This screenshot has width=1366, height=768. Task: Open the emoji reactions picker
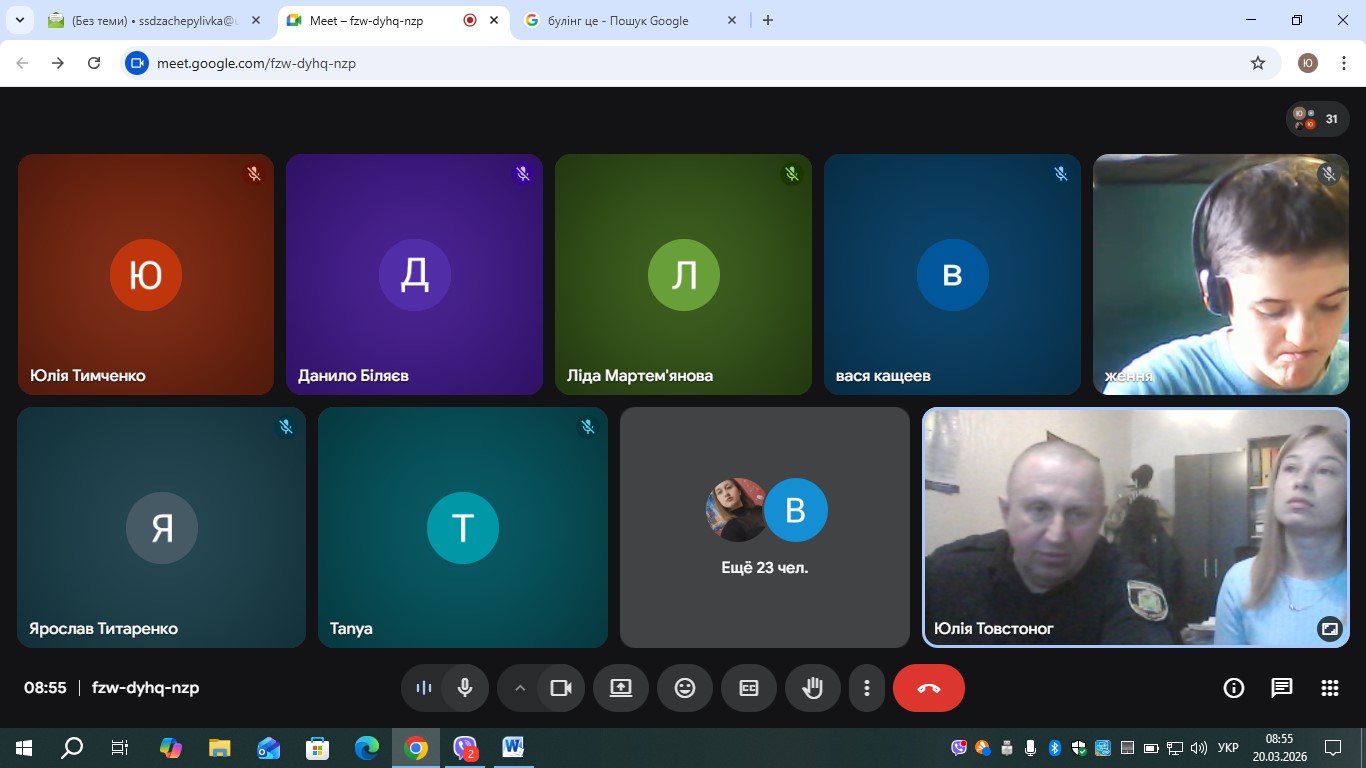685,688
